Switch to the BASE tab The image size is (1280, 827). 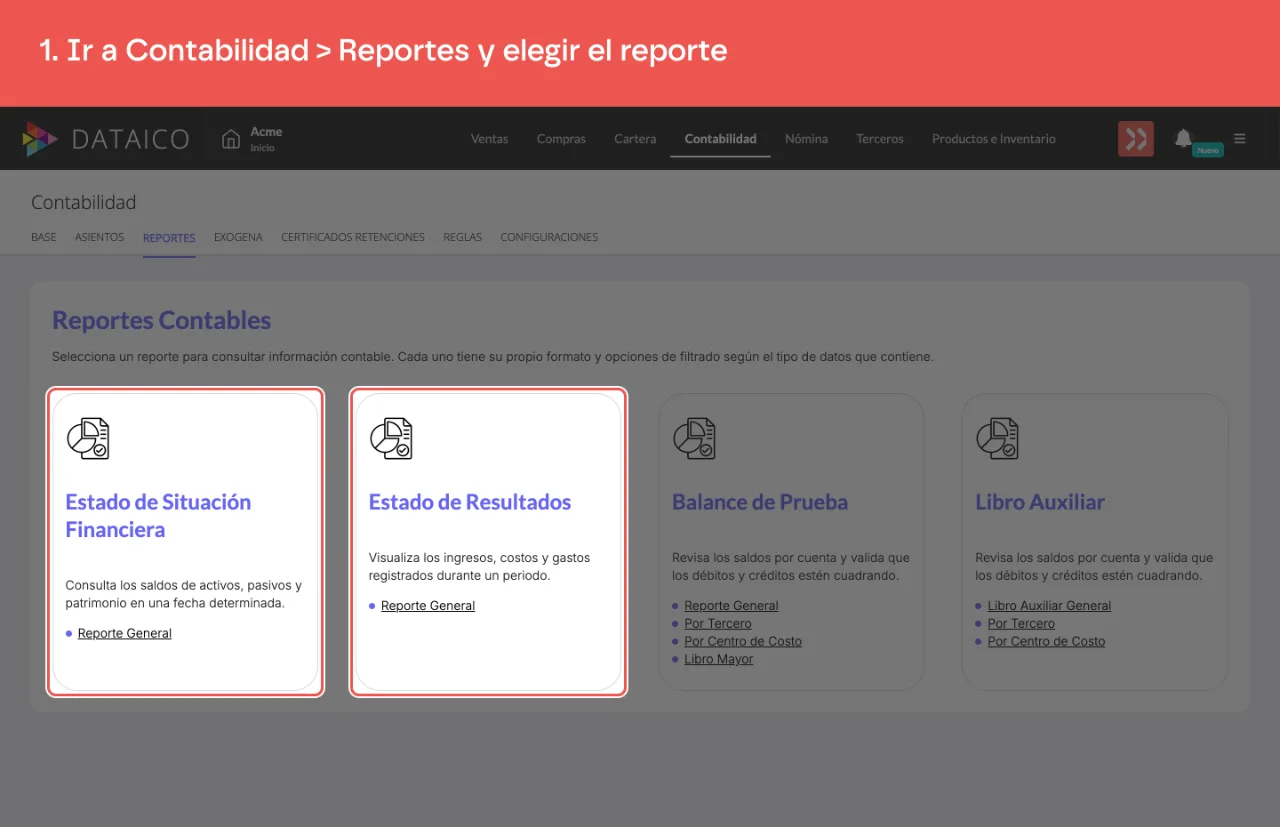pyautogui.click(x=44, y=238)
